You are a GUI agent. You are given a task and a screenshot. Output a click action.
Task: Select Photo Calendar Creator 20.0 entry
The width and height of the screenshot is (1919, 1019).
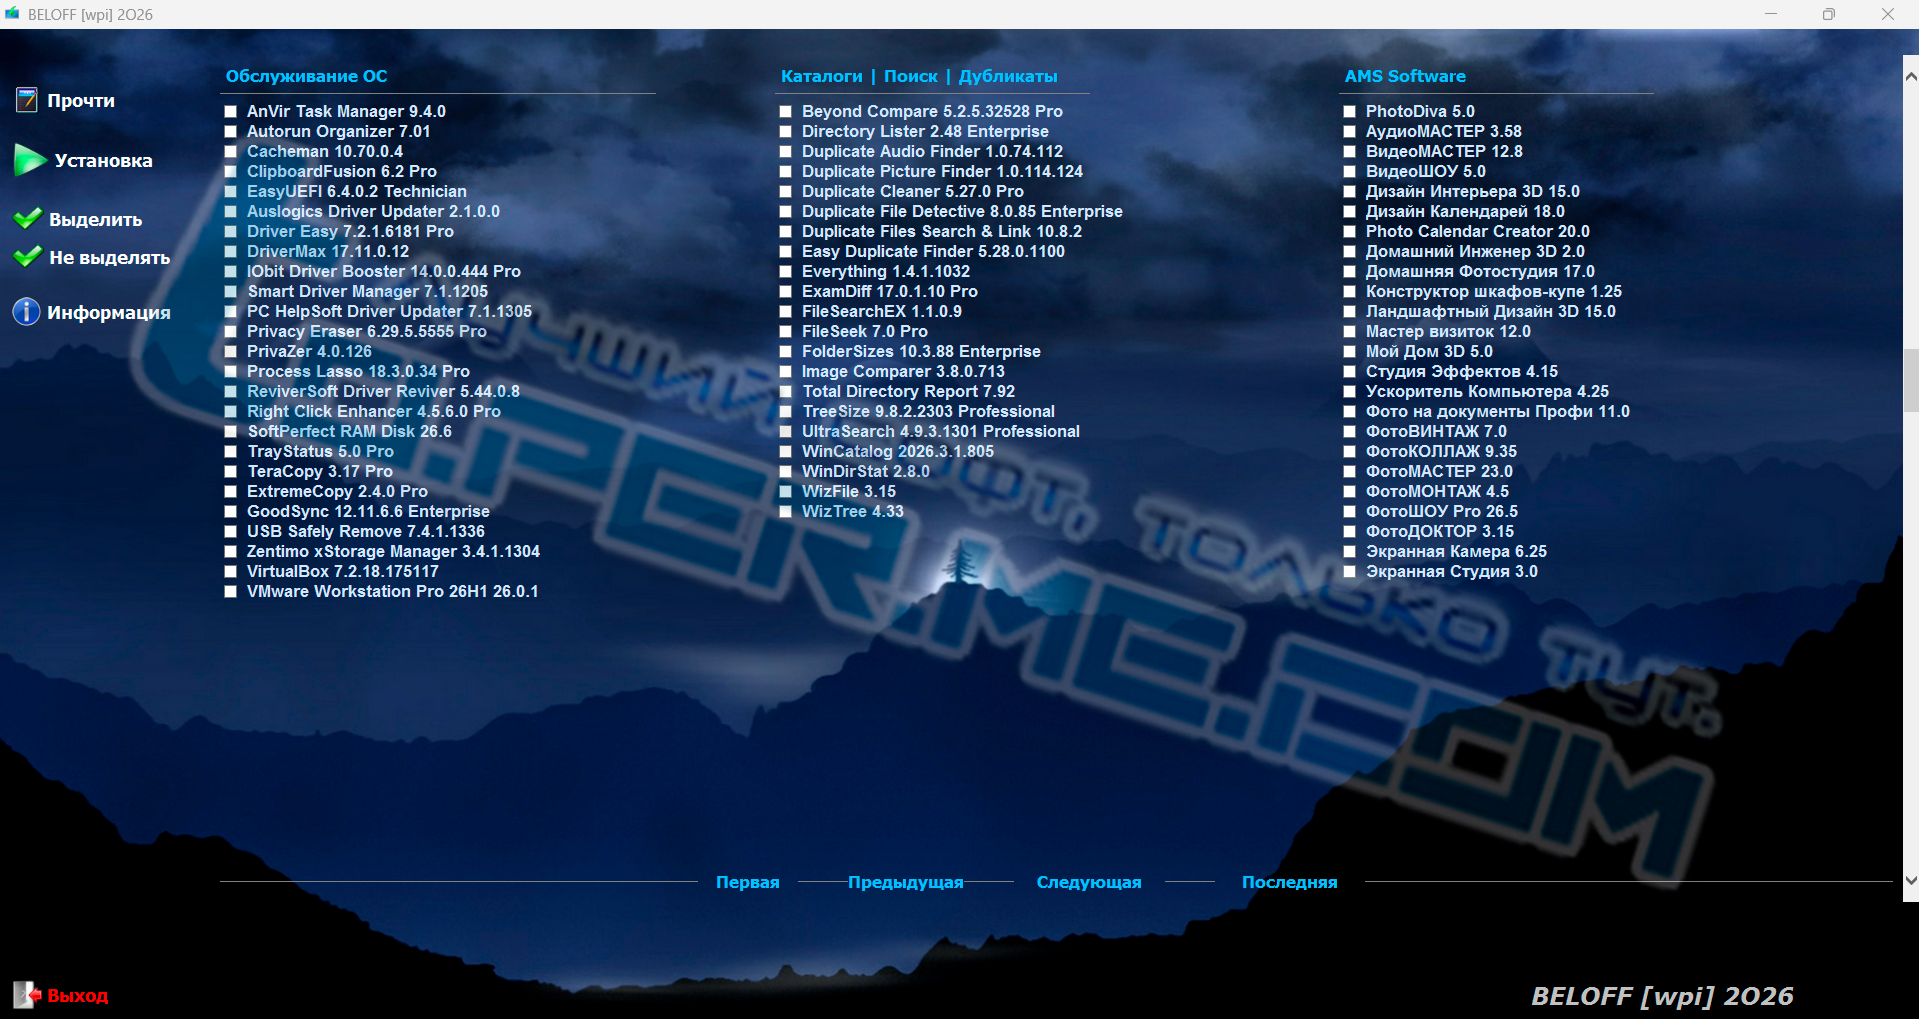(1477, 232)
